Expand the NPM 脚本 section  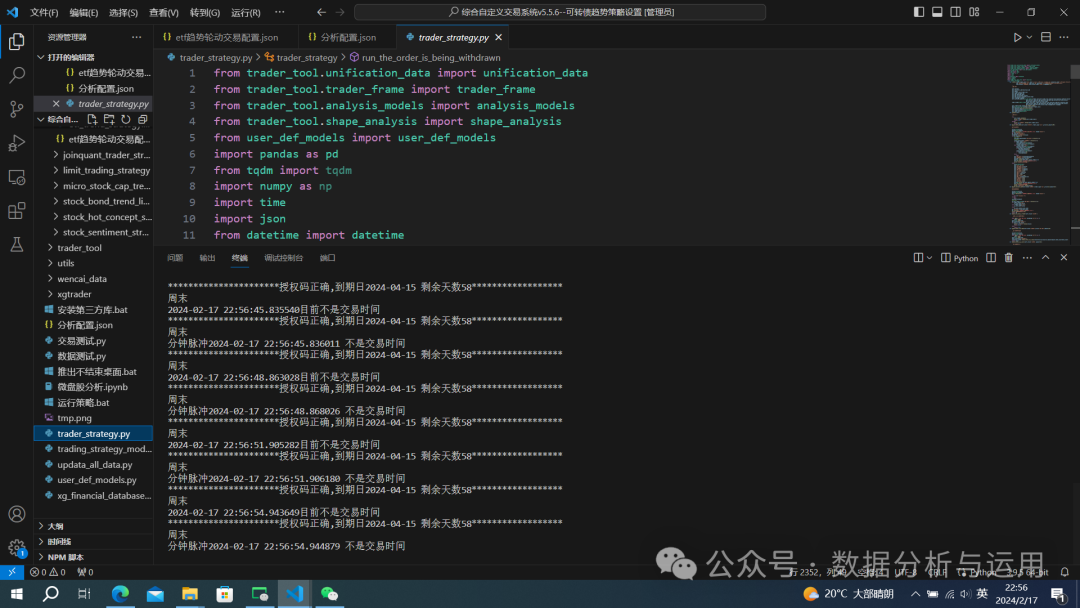65,557
